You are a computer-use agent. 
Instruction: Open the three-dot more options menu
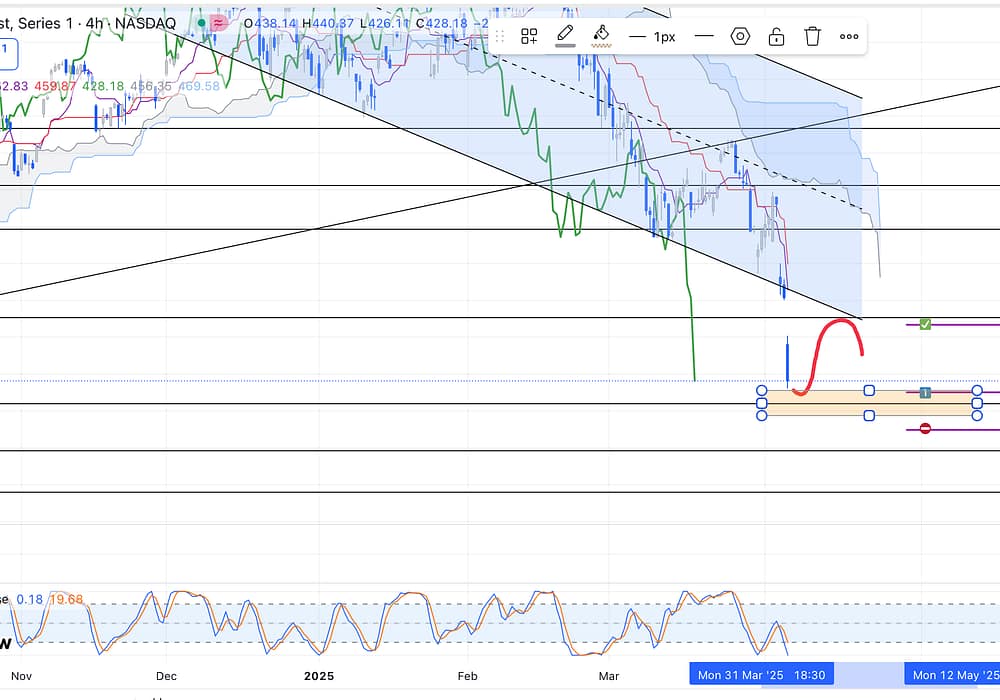point(849,37)
